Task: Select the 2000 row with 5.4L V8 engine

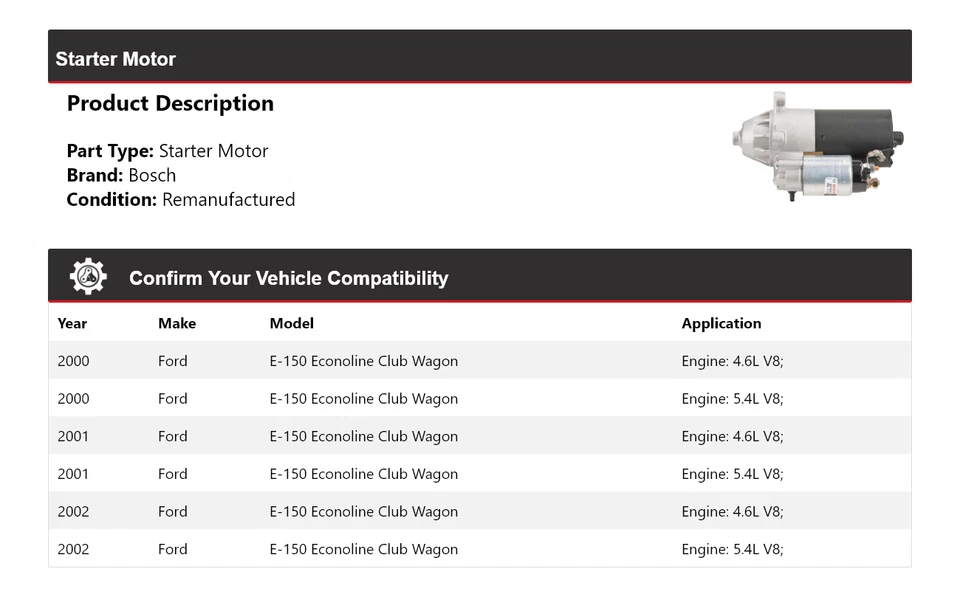Action: [x=479, y=399]
